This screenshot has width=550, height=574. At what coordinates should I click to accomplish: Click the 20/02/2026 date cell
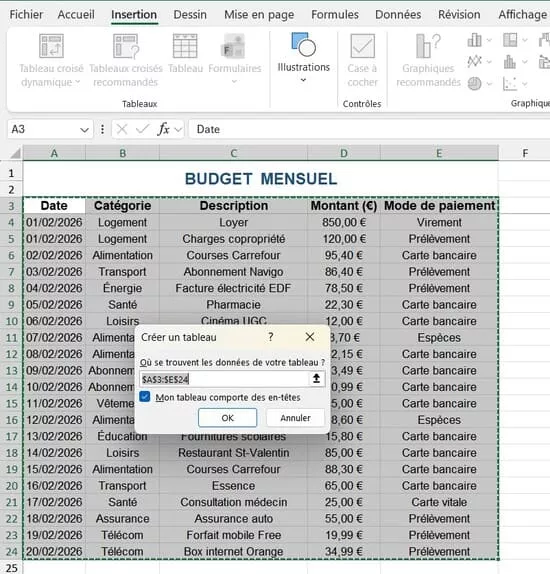(54, 551)
